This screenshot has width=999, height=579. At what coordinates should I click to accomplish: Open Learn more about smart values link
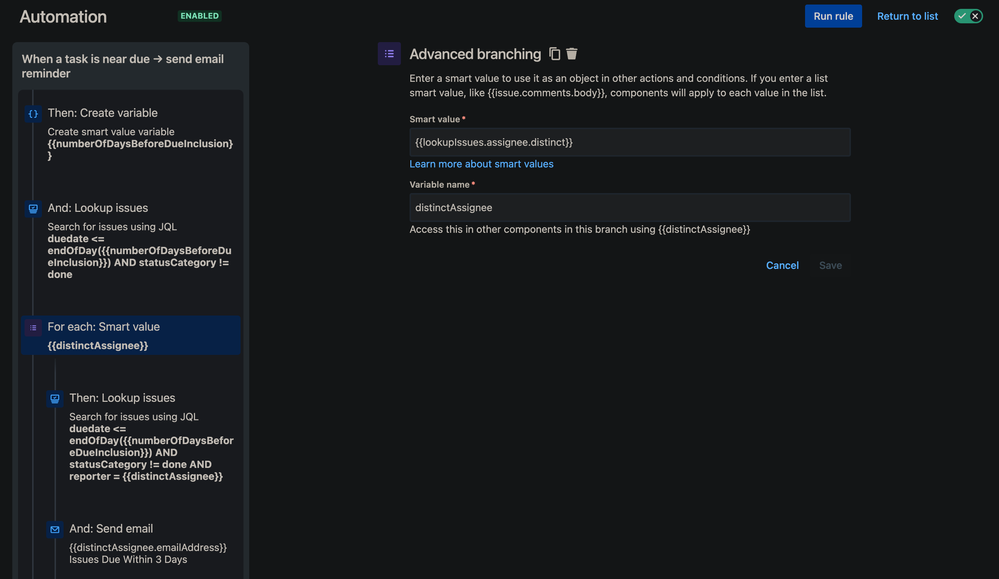[x=481, y=164]
